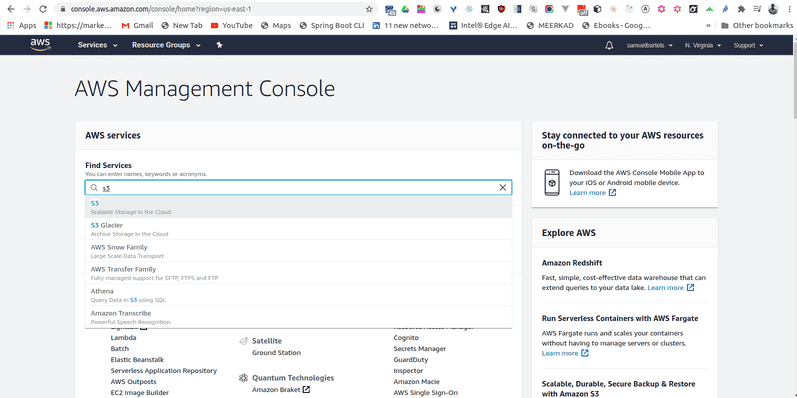Click the lock icon in the address bar
Image resolution: width=797 pixels, height=398 pixels.
tap(63, 9)
